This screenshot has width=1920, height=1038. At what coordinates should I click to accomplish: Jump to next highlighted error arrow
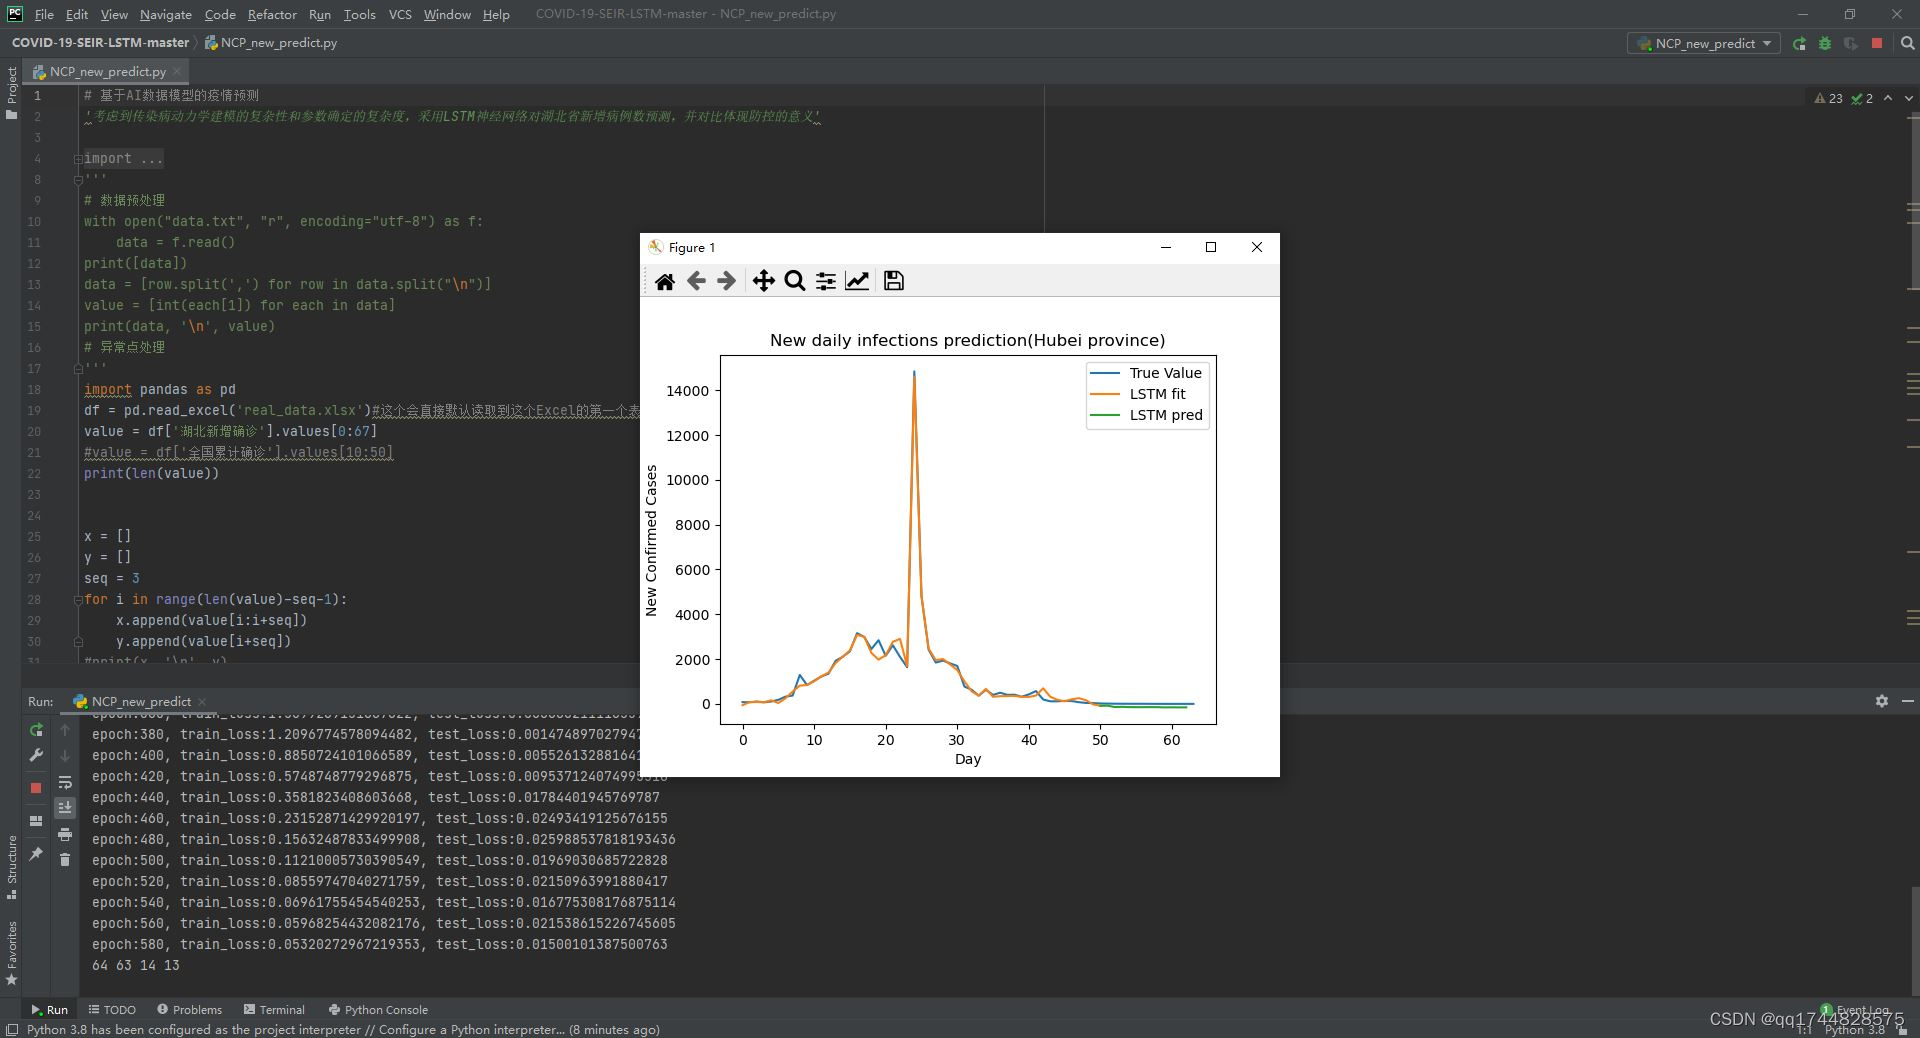(1908, 98)
